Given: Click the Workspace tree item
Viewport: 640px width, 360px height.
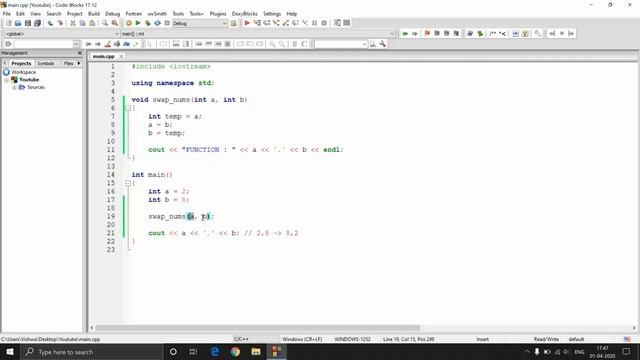Looking at the screenshot, I should click(x=24, y=72).
